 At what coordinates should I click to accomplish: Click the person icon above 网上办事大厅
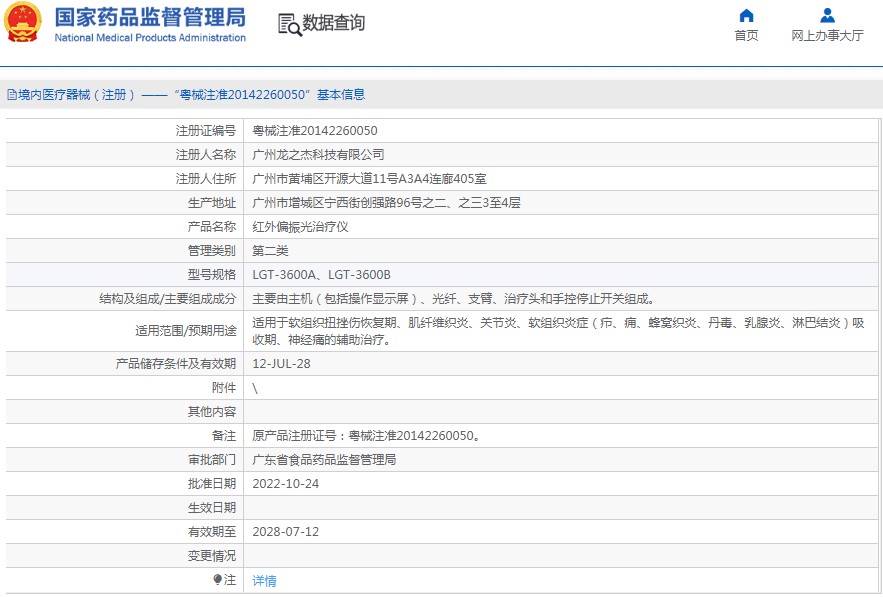pyautogui.click(x=827, y=15)
